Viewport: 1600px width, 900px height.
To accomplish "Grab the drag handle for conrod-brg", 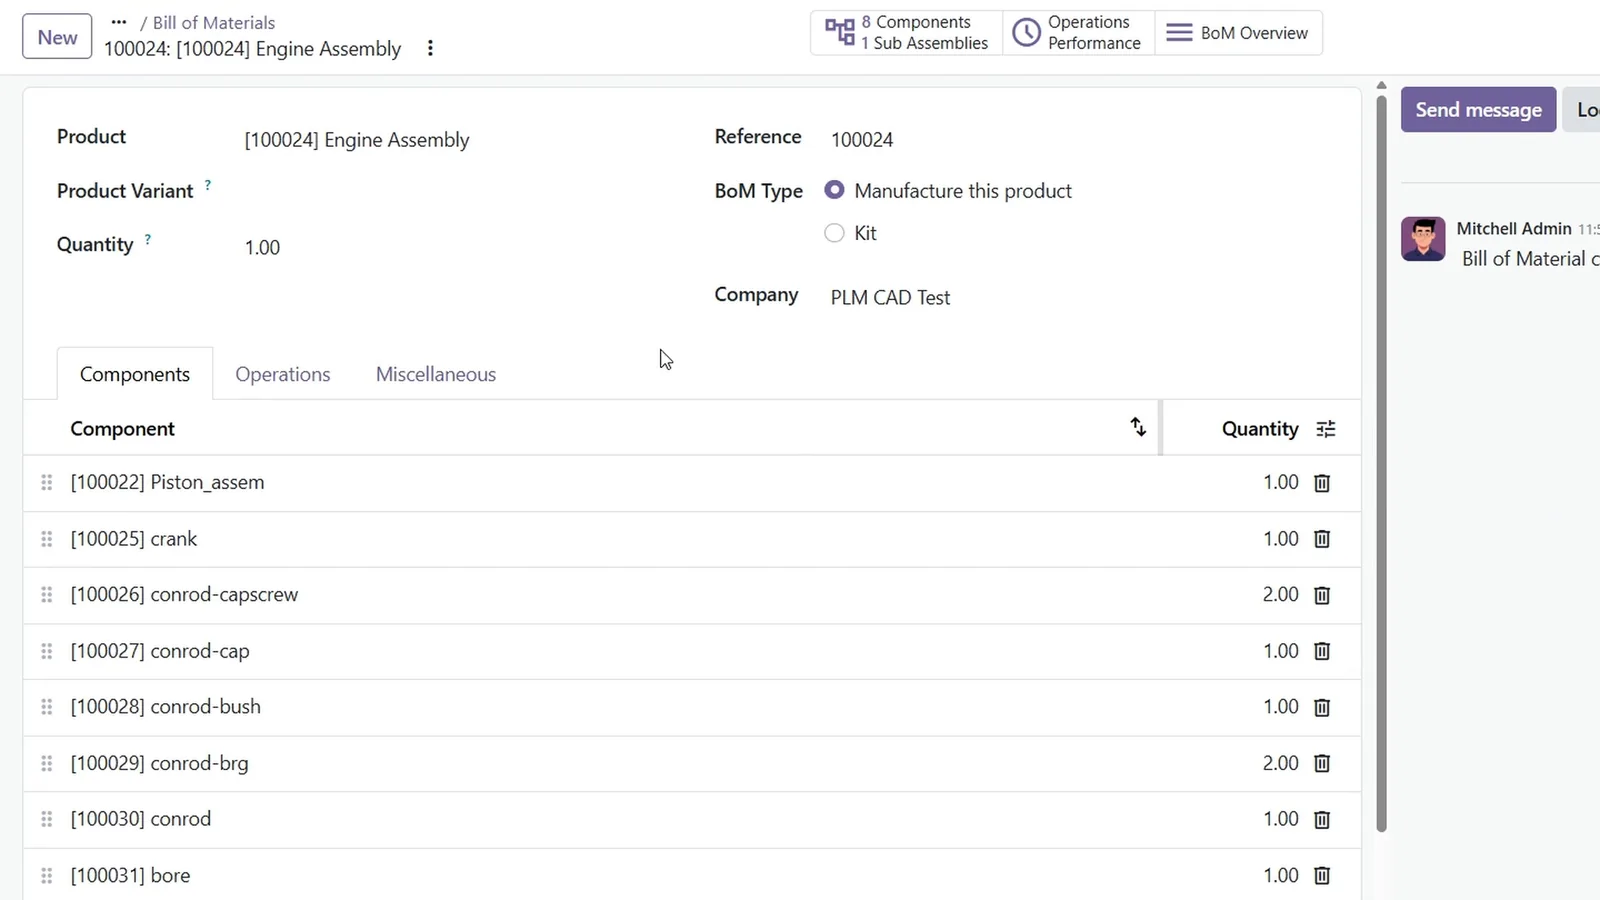I will pyautogui.click(x=46, y=763).
